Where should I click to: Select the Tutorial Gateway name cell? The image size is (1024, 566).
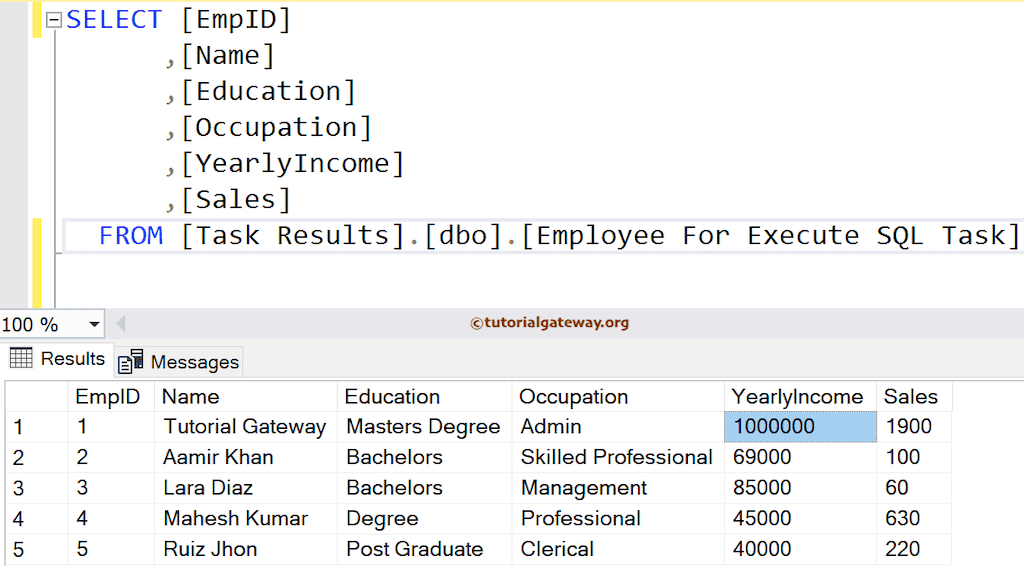point(245,427)
